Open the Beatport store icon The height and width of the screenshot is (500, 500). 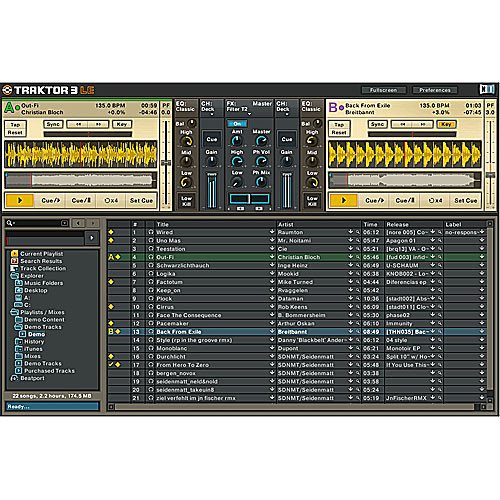14,378
